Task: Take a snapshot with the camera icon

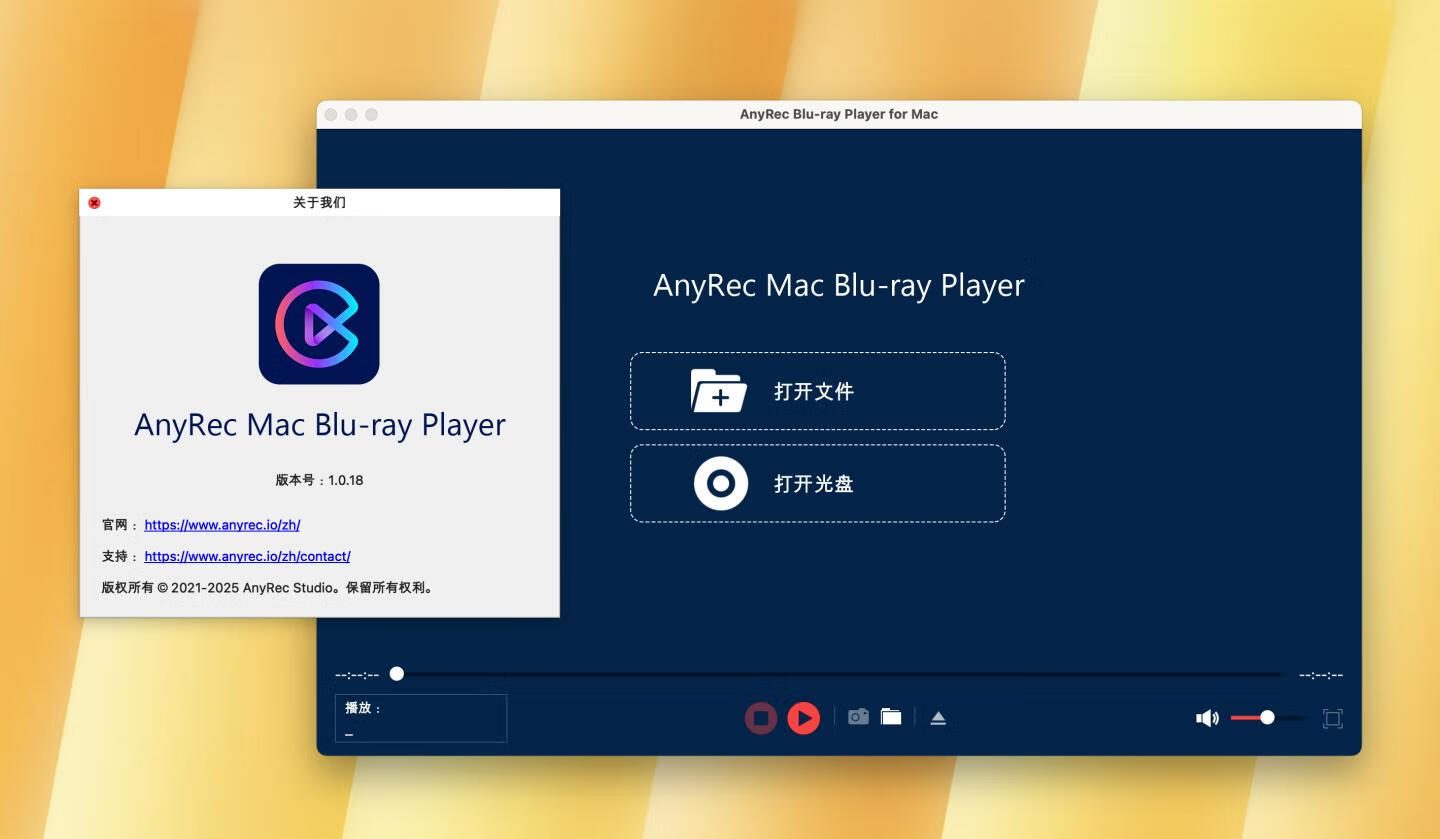Action: coord(858,717)
